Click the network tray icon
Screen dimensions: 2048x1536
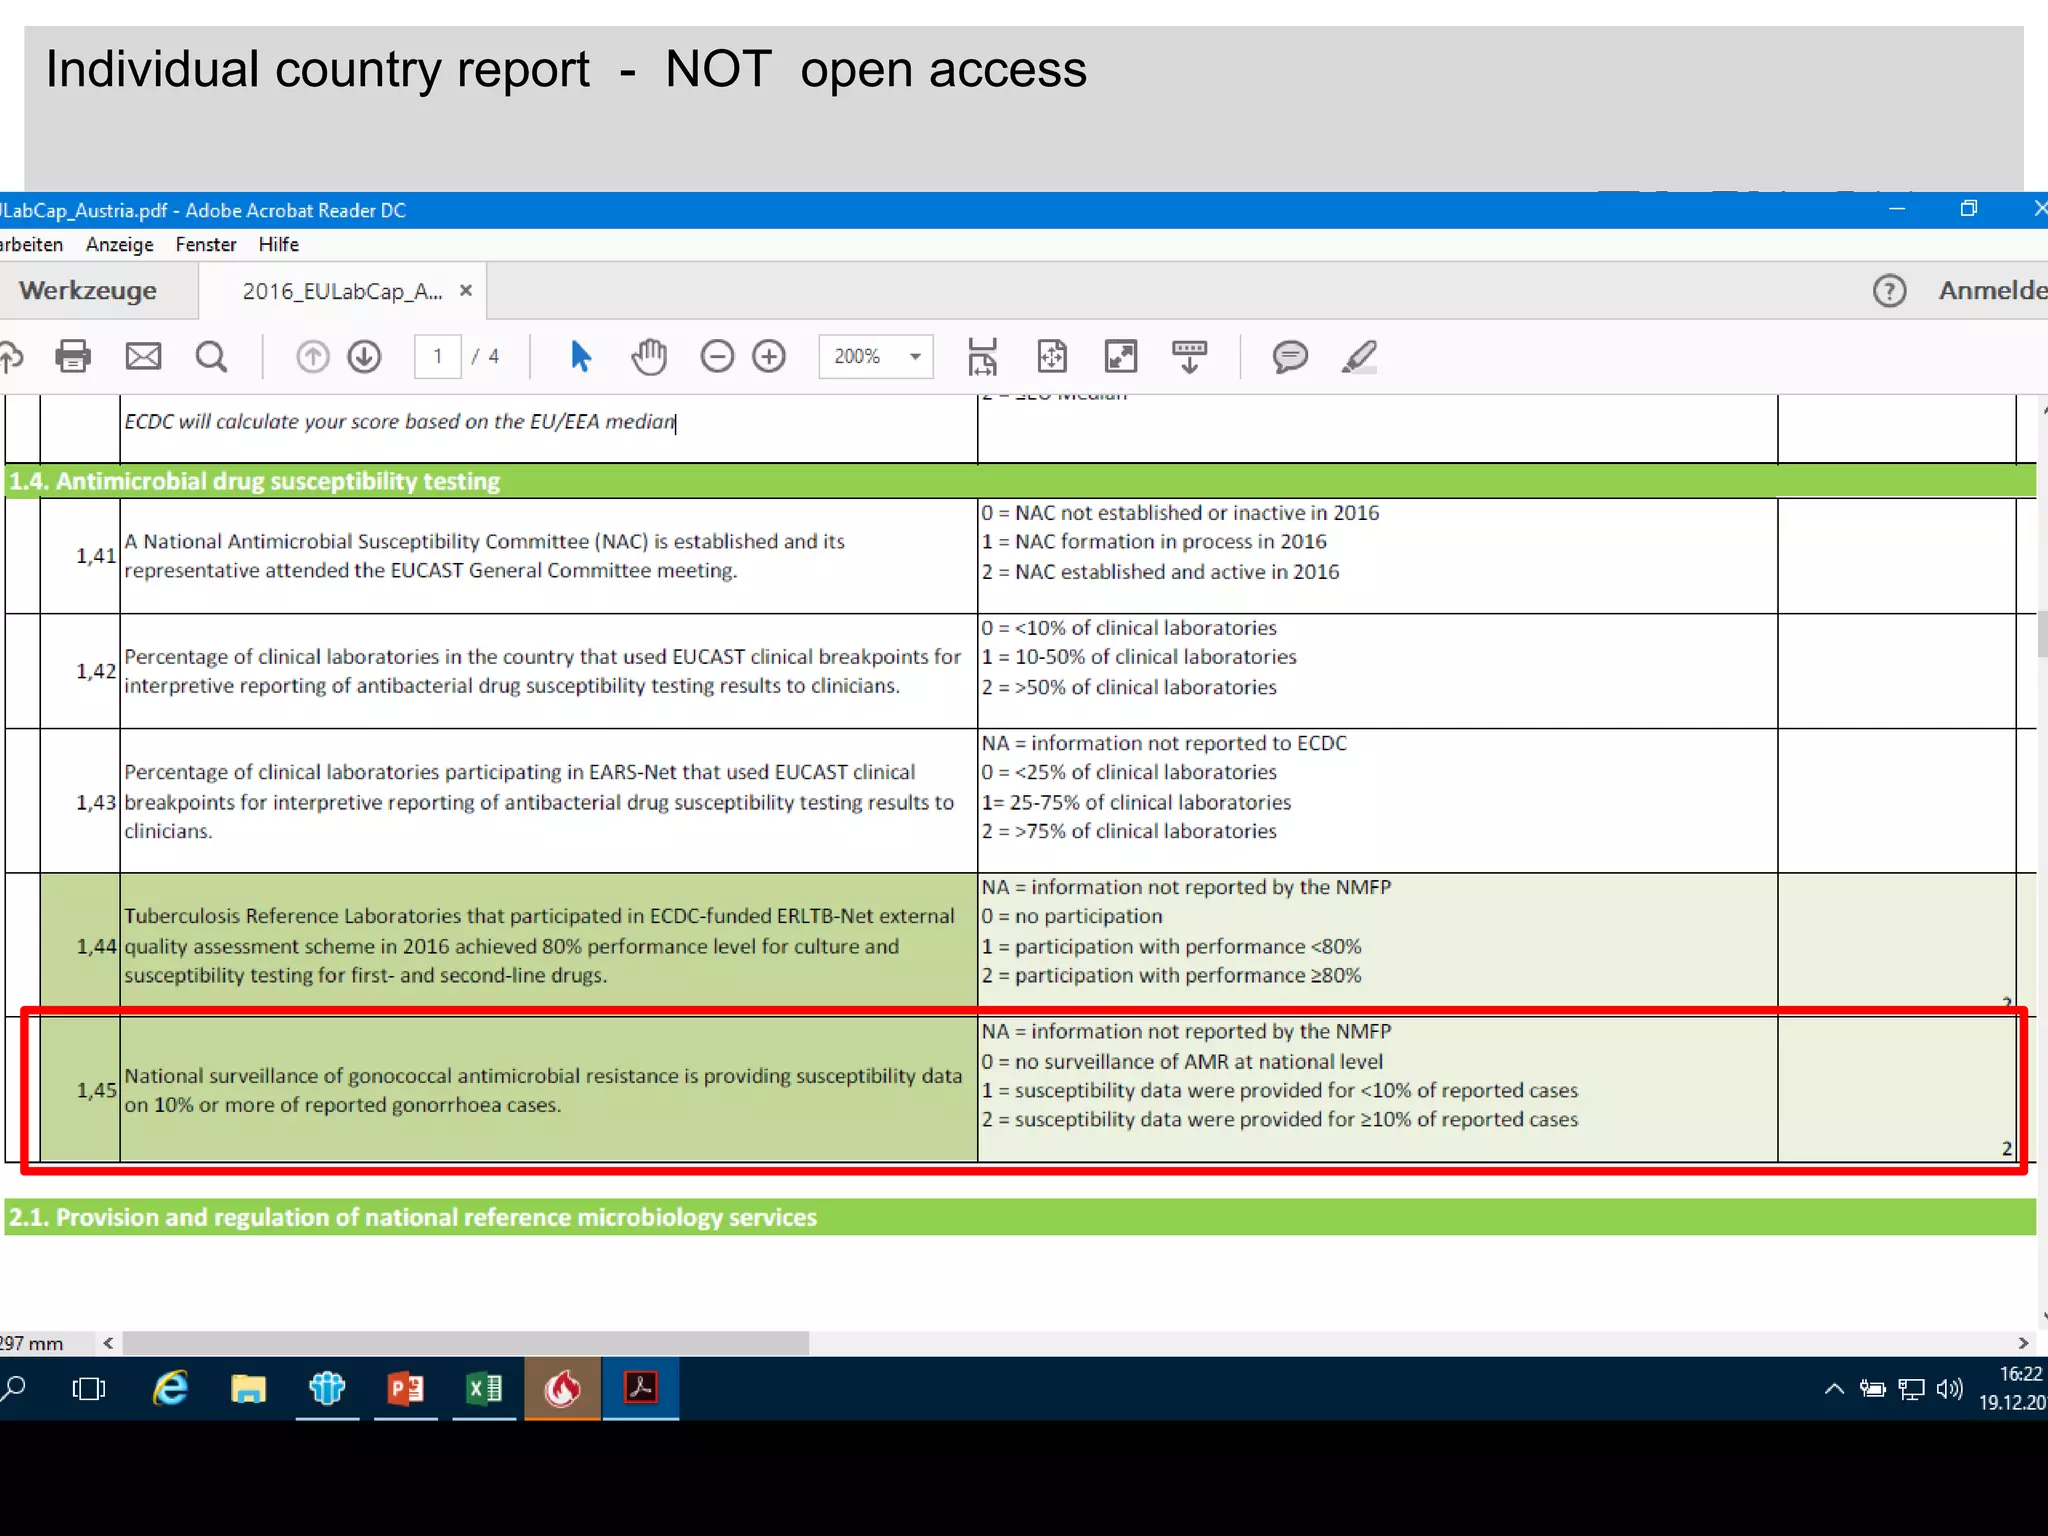(1911, 1389)
